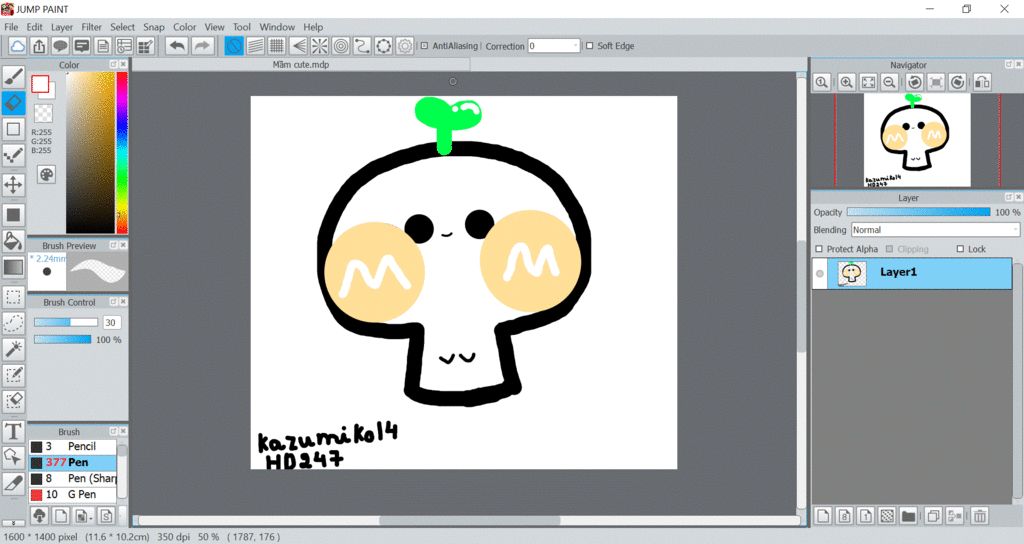The height and width of the screenshot is (544, 1024).
Task: Select the rectangular Select tool
Action: [13, 297]
